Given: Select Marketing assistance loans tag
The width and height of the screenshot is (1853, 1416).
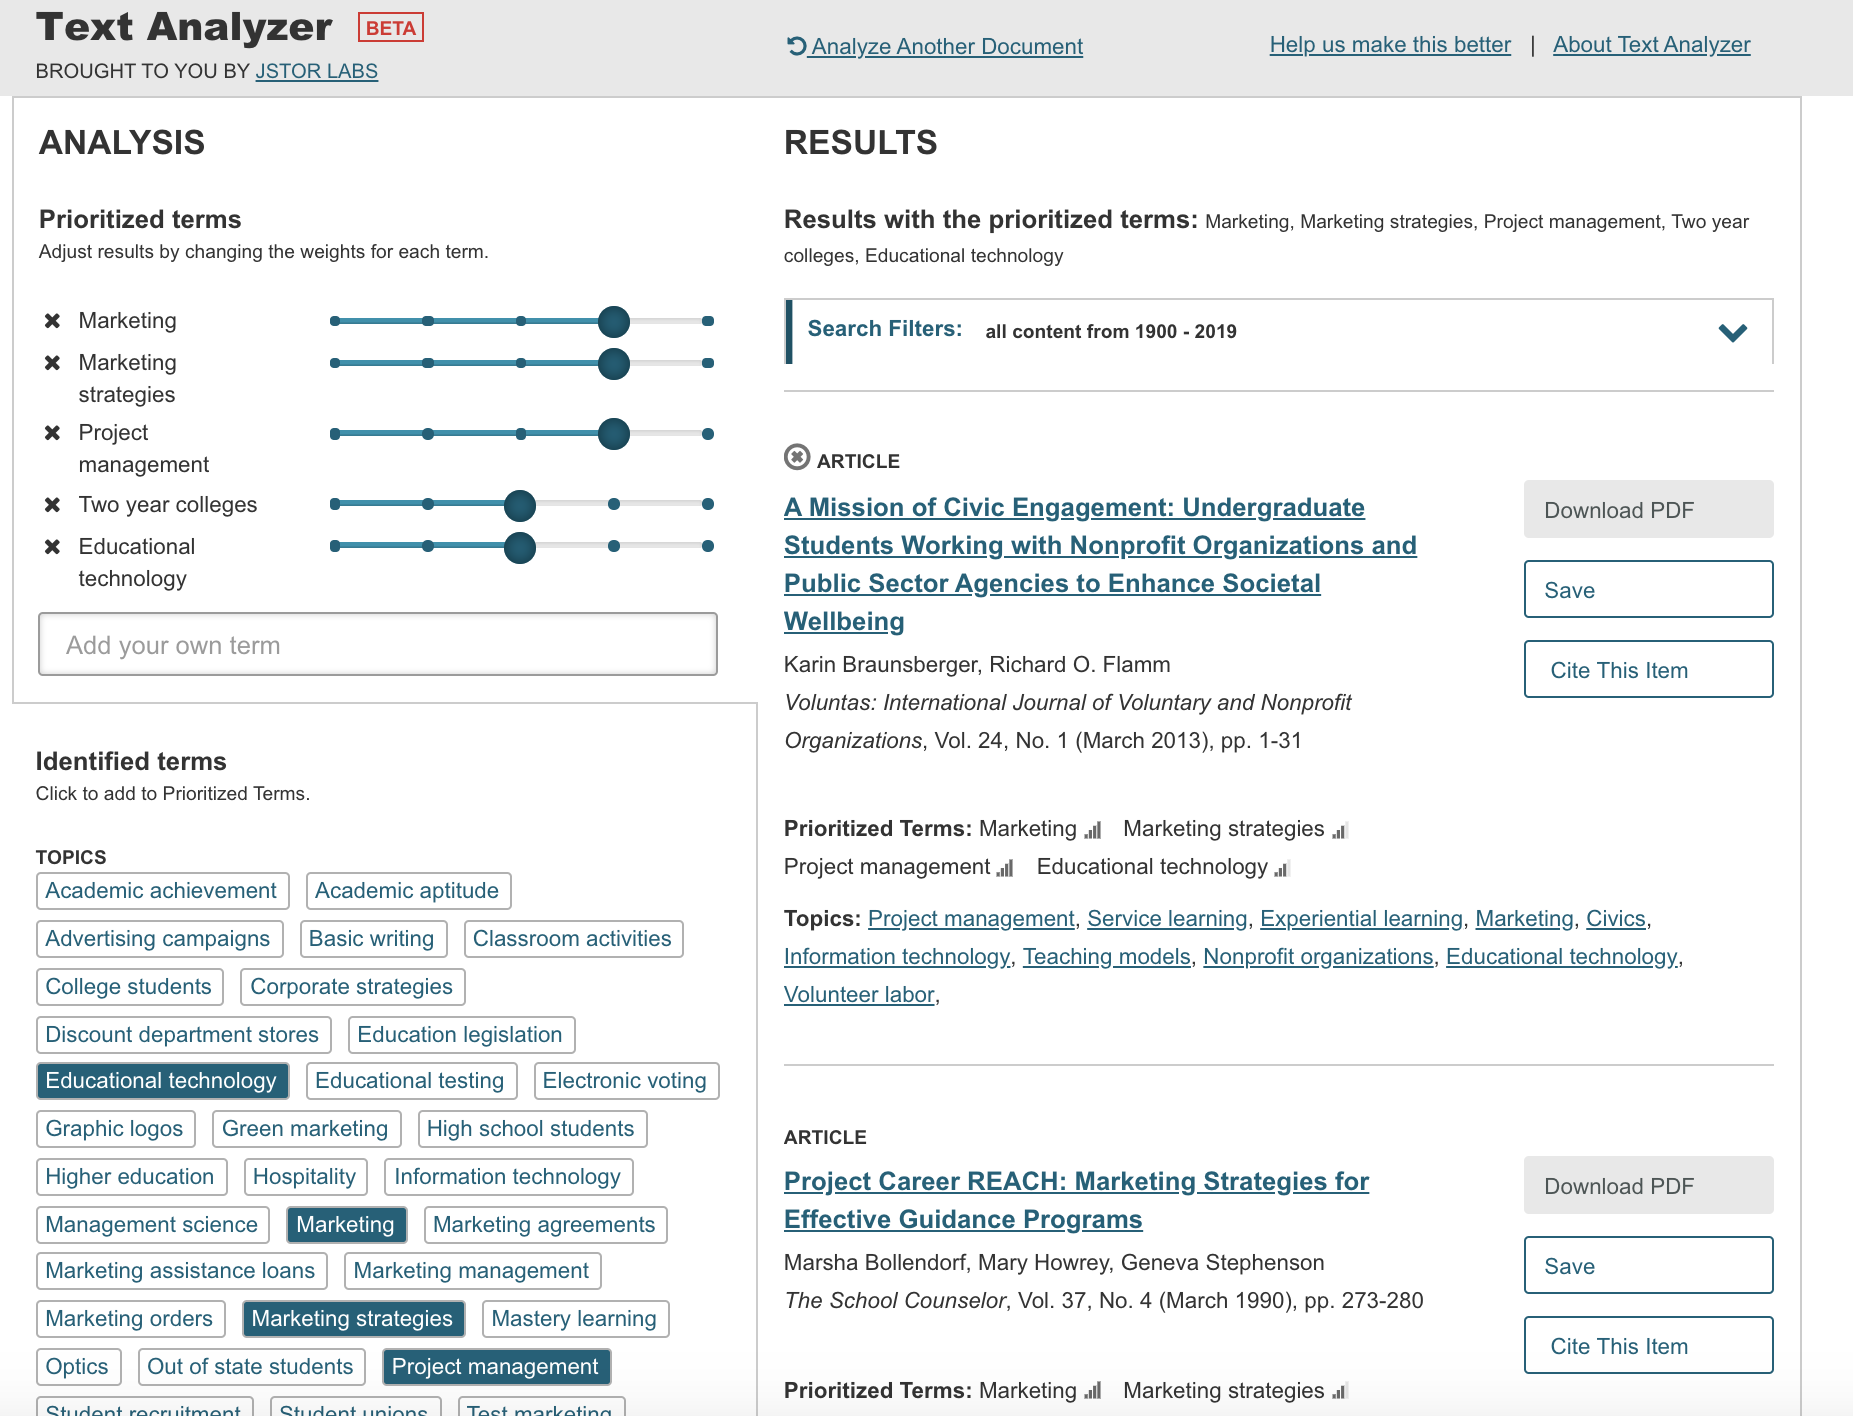Looking at the screenshot, I should pos(182,1271).
